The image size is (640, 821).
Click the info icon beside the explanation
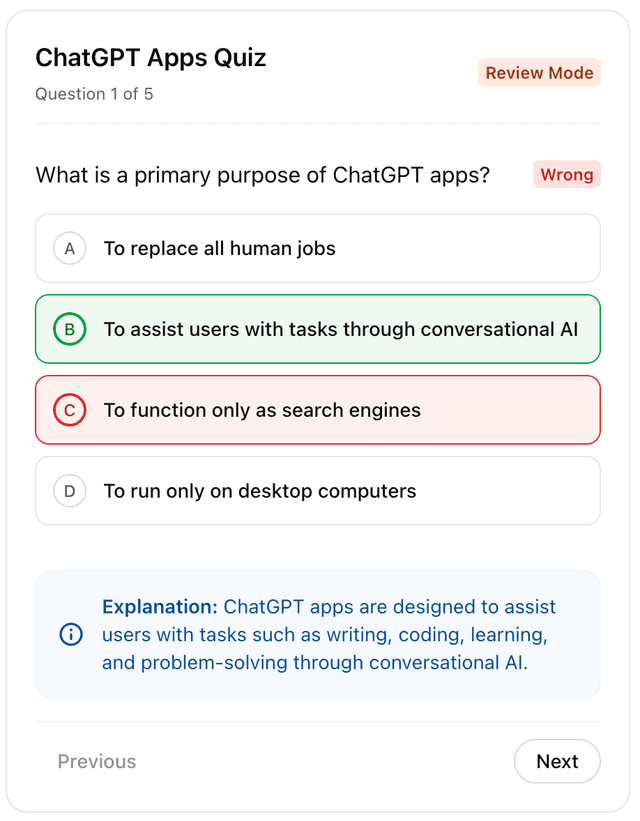point(71,634)
